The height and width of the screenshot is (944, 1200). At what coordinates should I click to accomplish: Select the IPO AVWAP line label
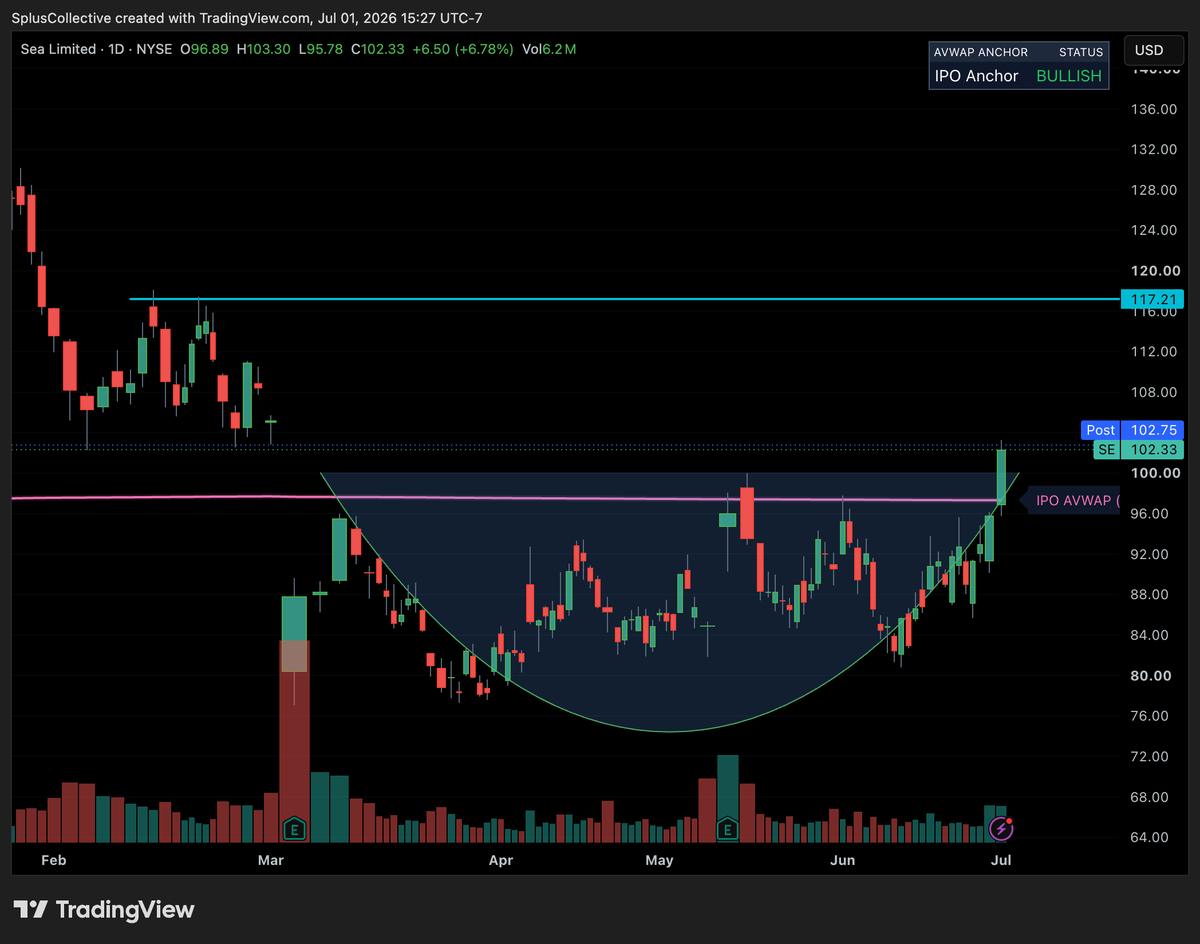coord(1072,500)
